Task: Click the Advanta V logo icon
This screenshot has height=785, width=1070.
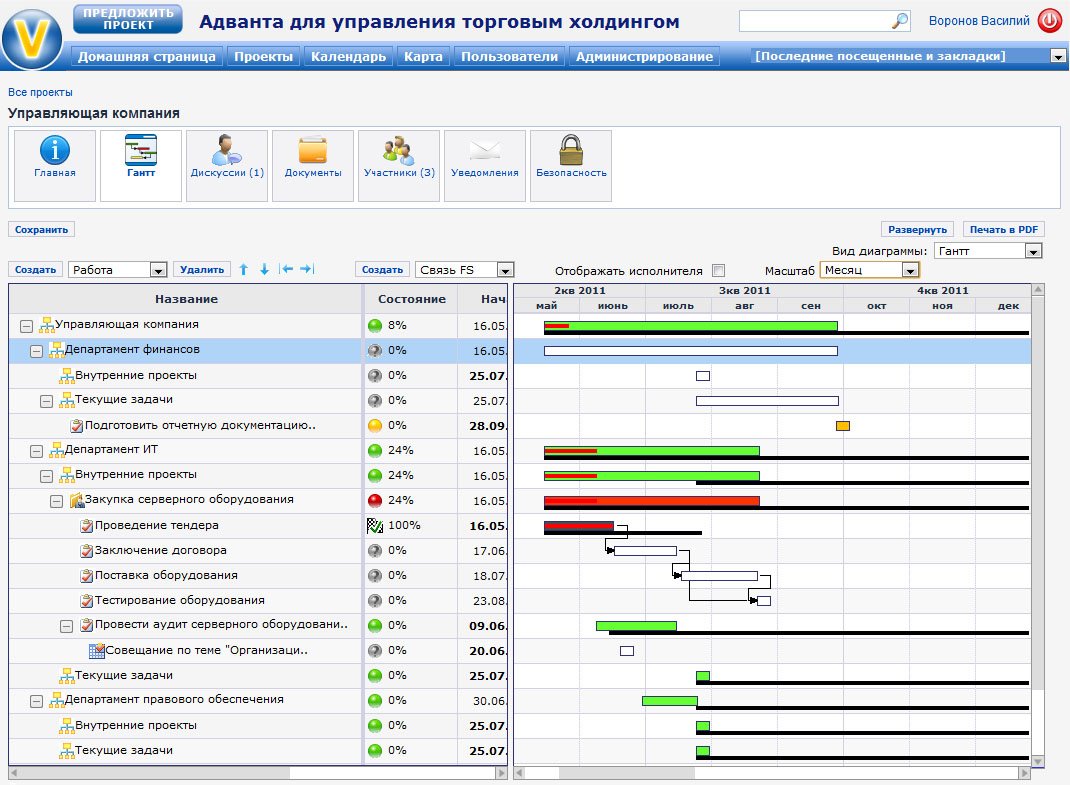Action: click(32, 38)
